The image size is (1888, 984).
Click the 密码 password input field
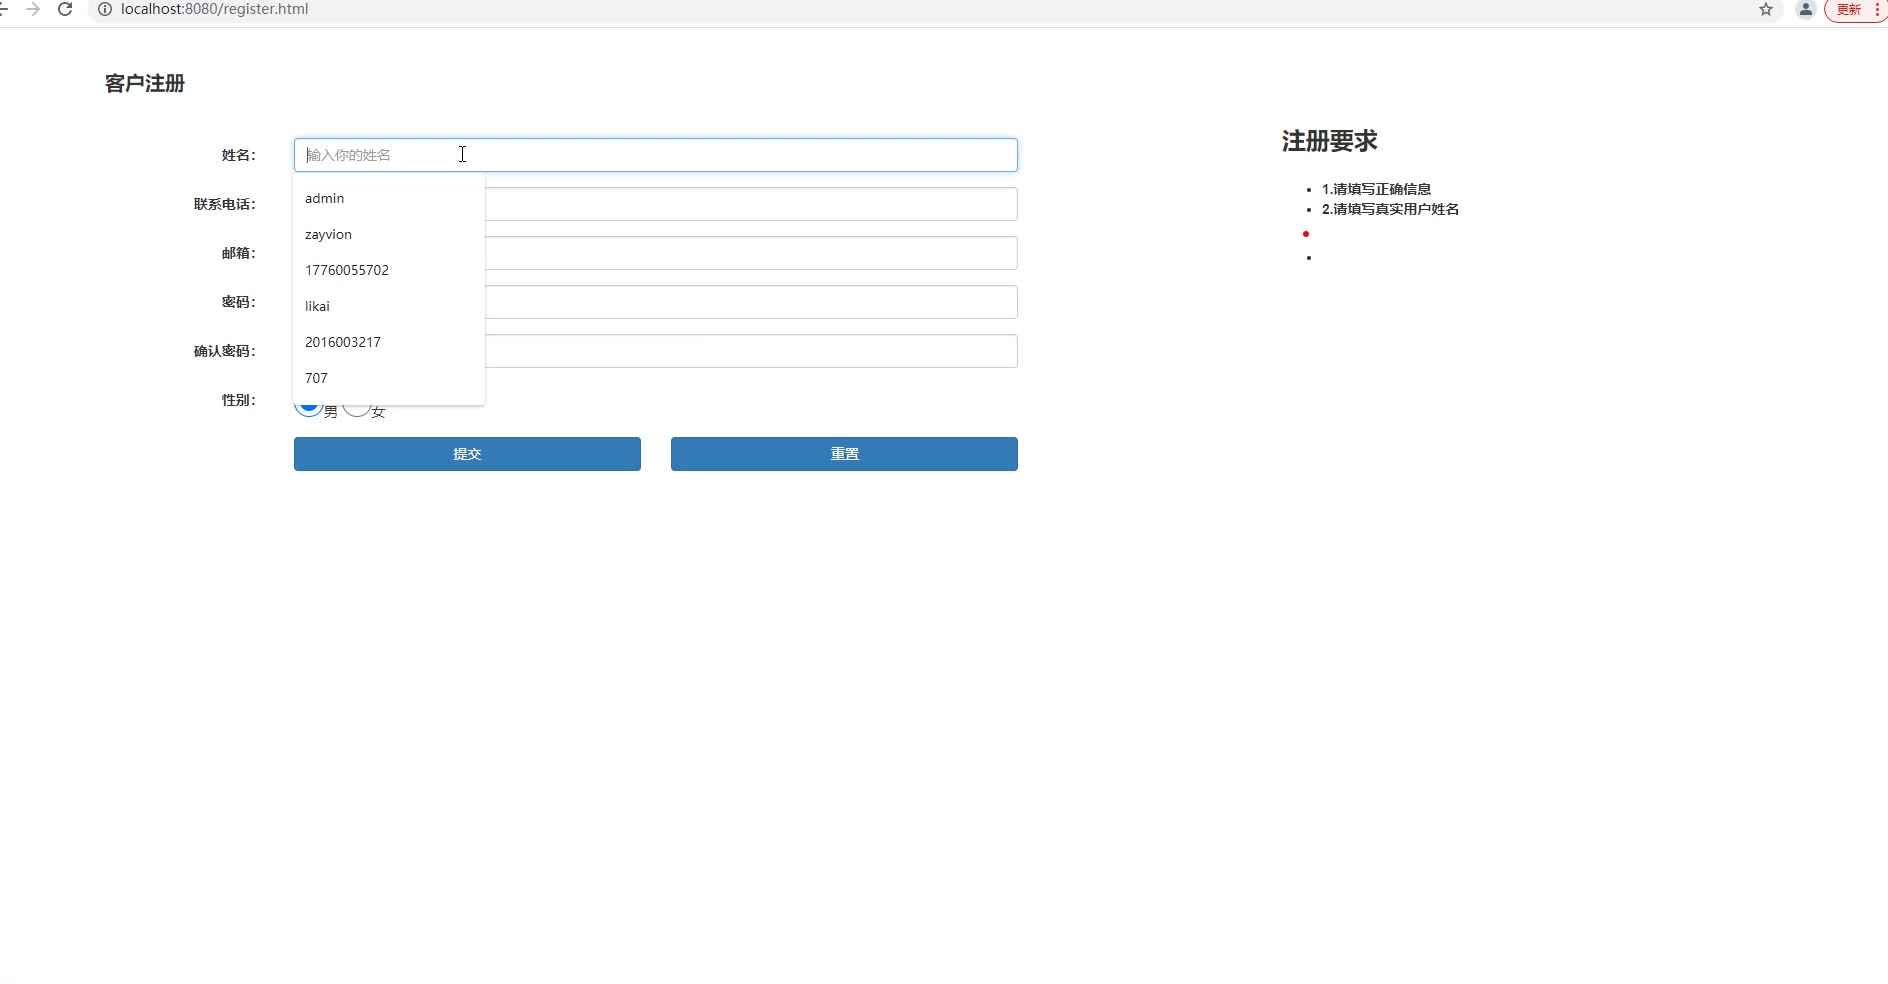751,302
